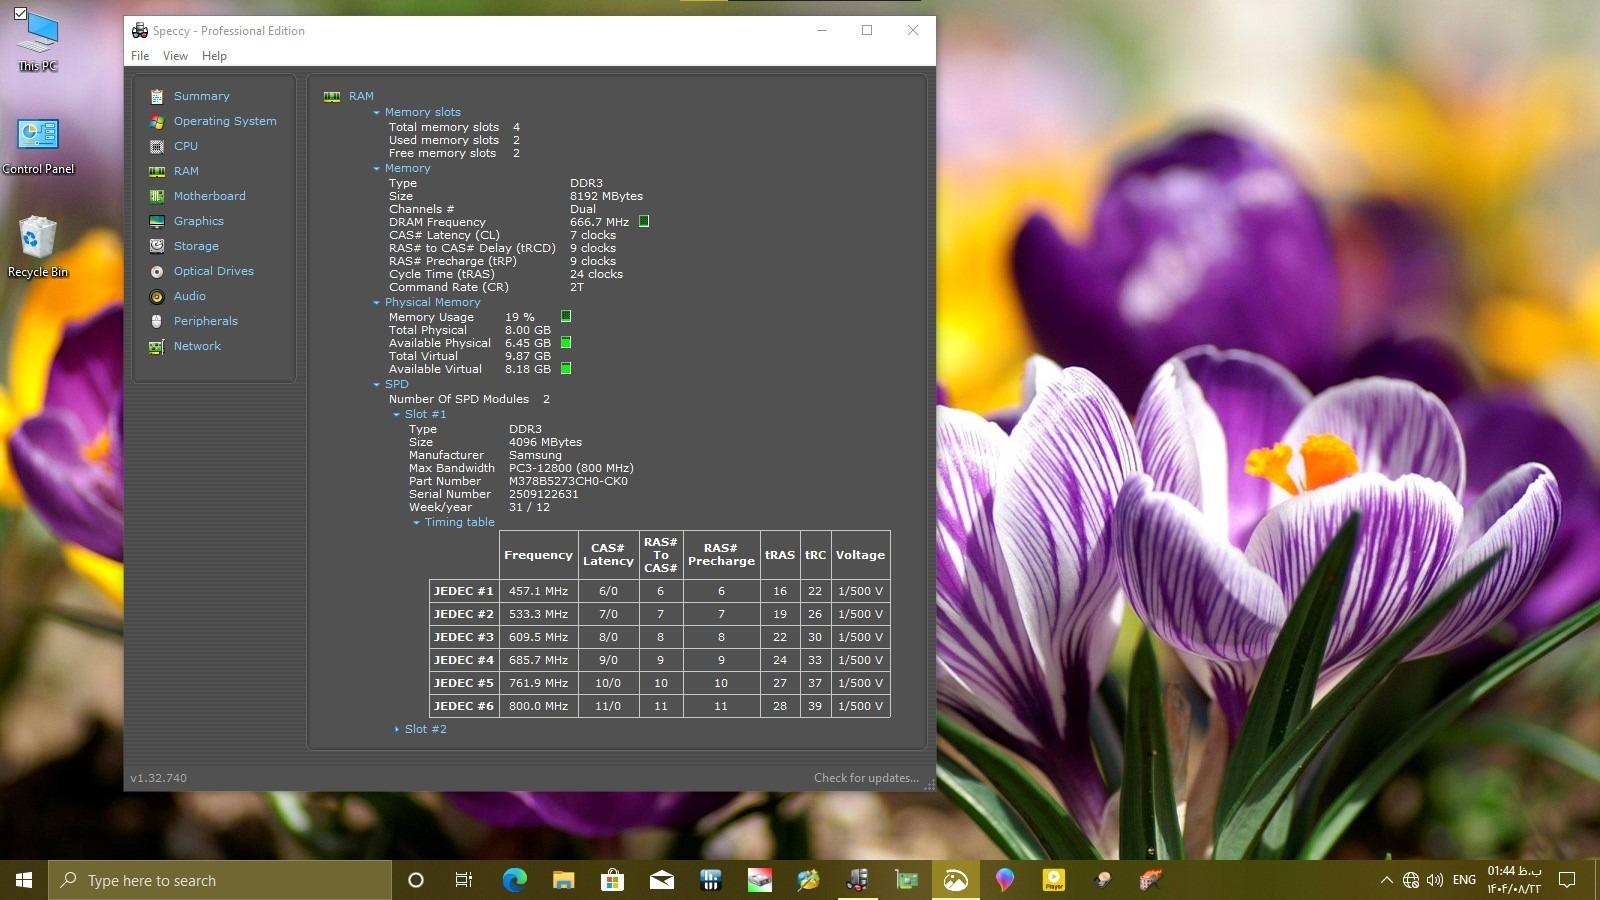Select the CPU chip icon in sidebar
The height and width of the screenshot is (900, 1600).
coord(157,146)
